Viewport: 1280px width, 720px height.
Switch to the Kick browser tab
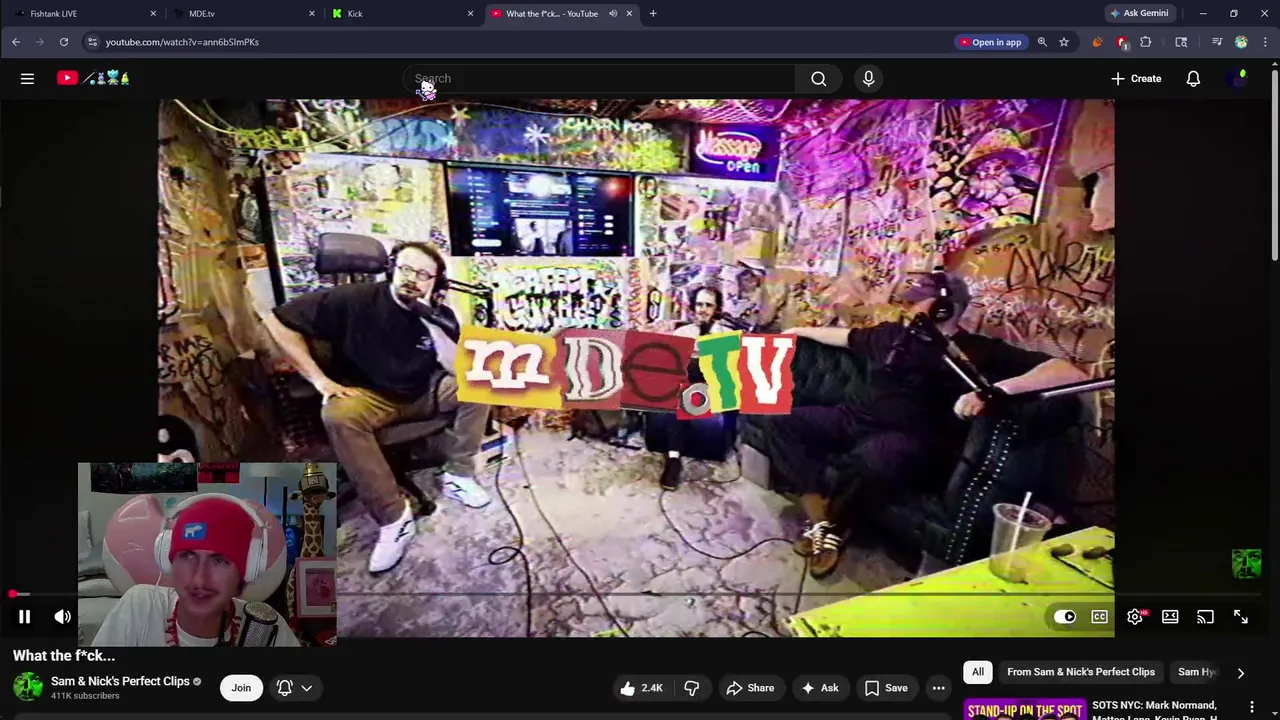tap(403, 13)
